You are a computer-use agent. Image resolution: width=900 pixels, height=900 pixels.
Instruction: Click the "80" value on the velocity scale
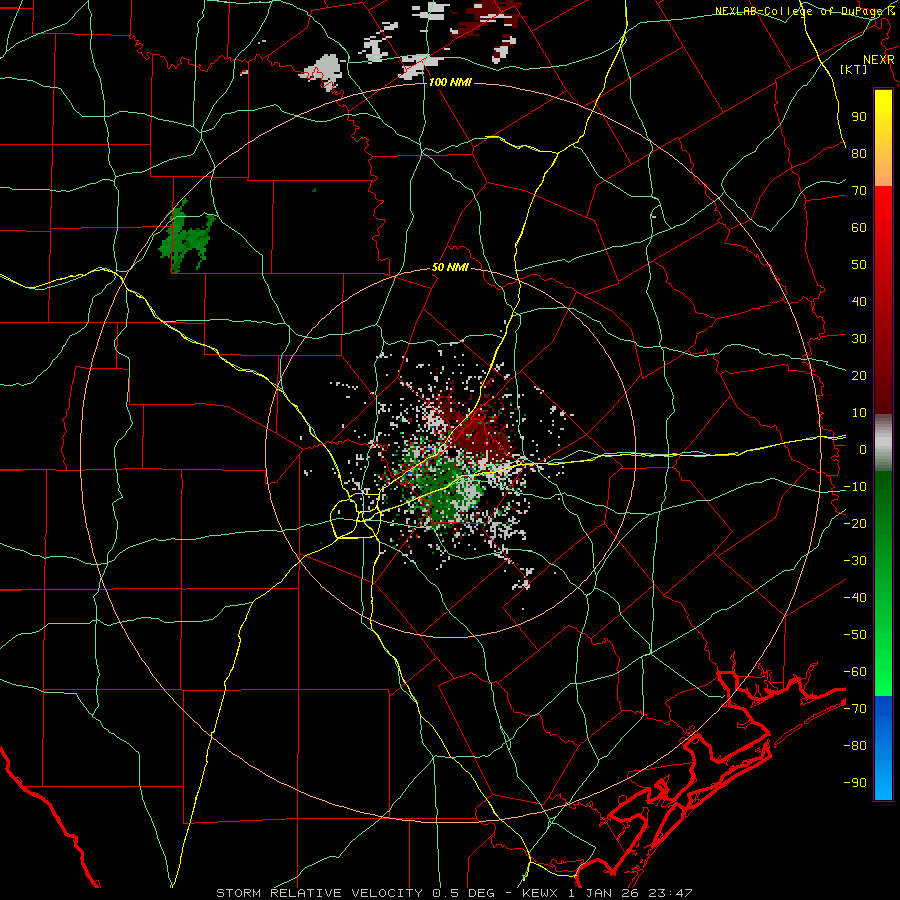tap(859, 154)
